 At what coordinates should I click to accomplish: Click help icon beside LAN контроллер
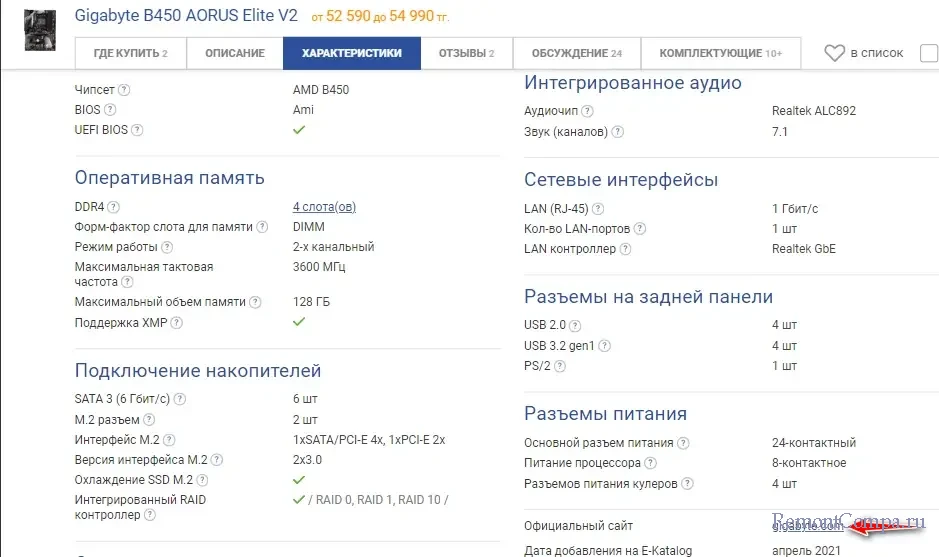pyautogui.click(x=626, y=249)
